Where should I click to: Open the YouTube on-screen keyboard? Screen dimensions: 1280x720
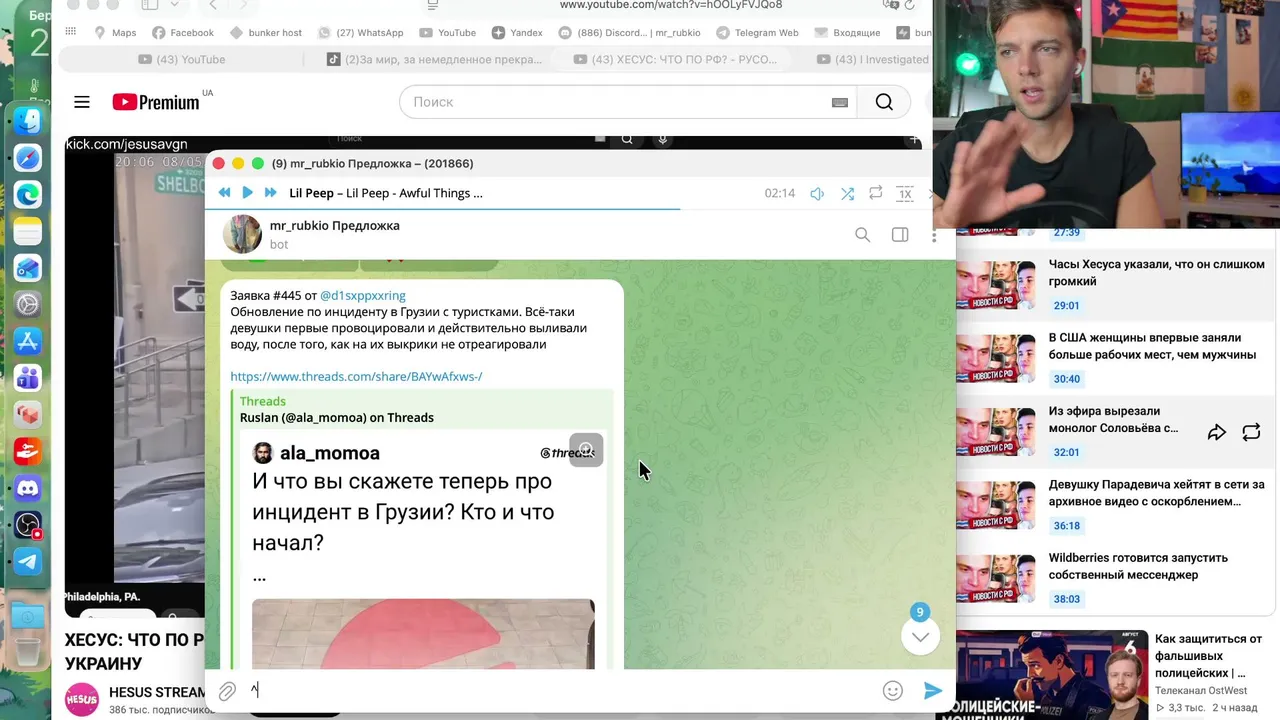click(840, 102)
